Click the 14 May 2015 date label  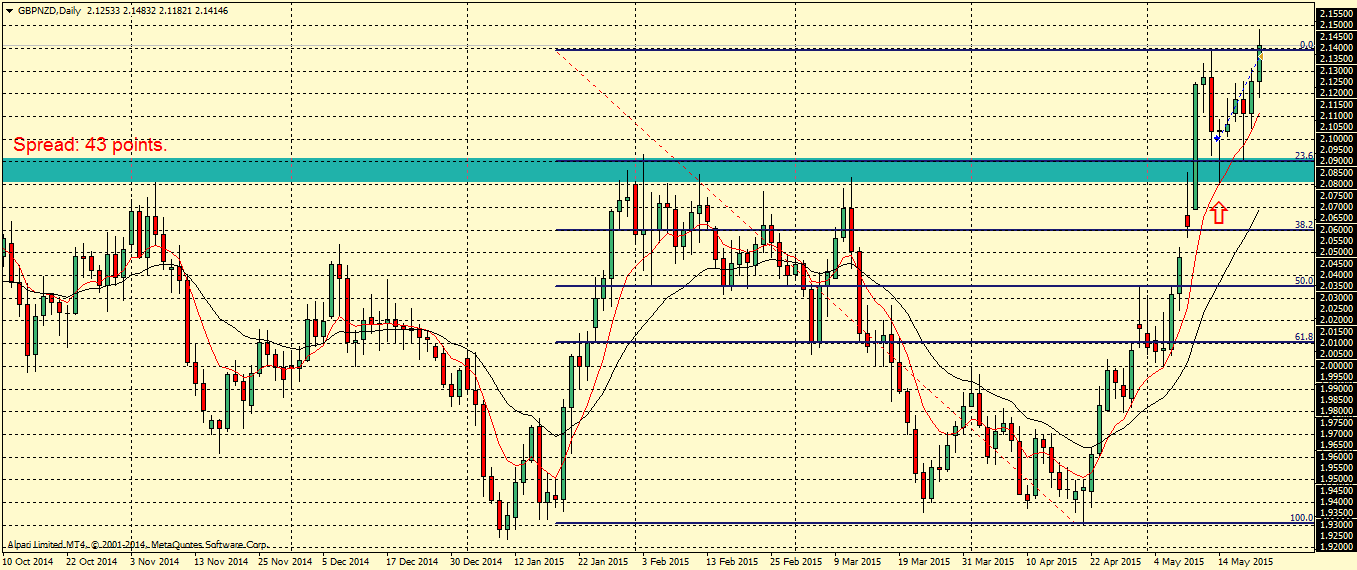1245,562
